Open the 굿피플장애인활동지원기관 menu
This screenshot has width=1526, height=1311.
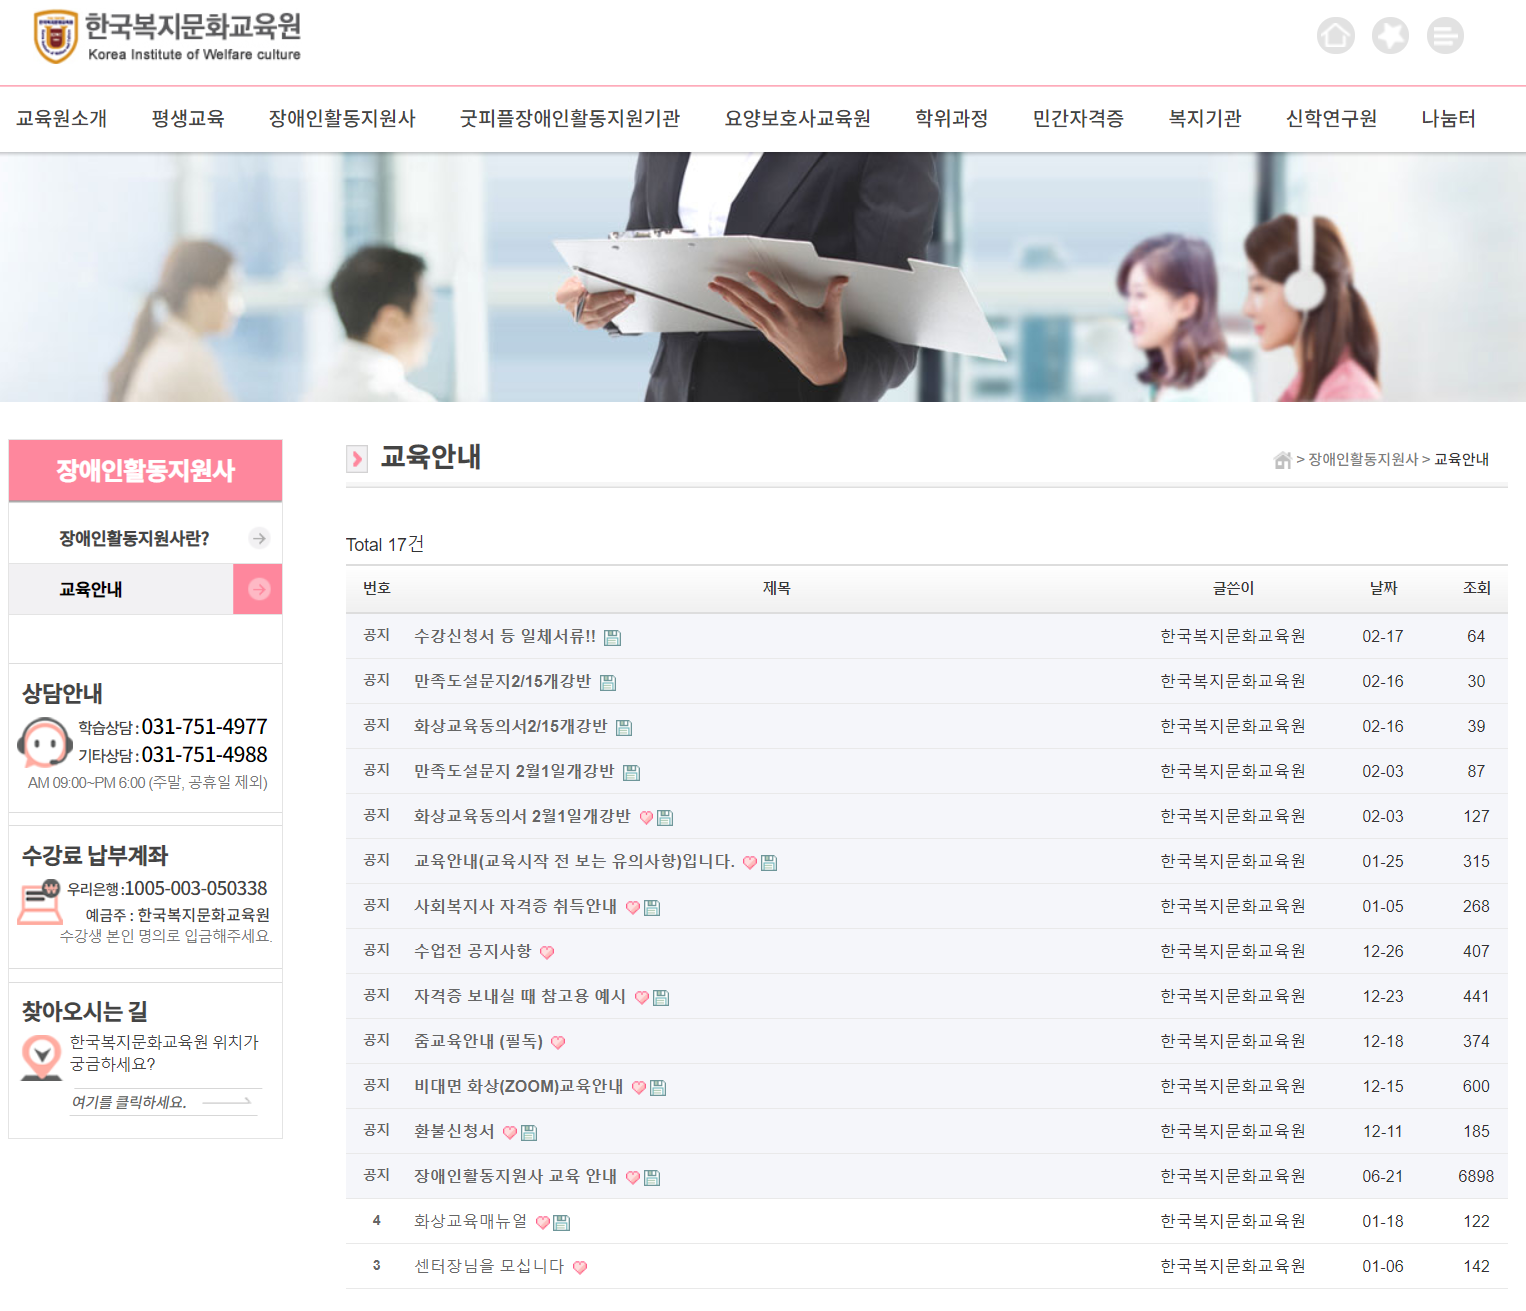coord(570,119)
